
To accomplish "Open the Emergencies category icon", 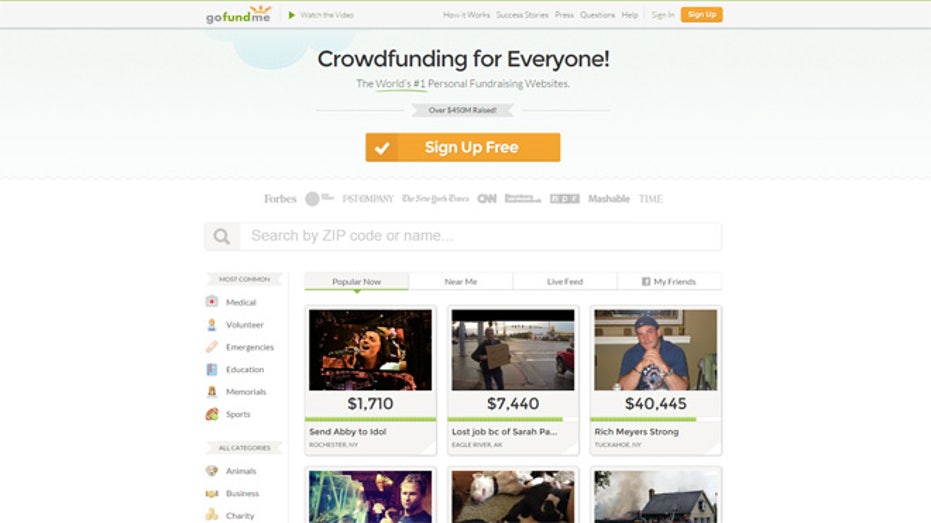I will point(212,347).
